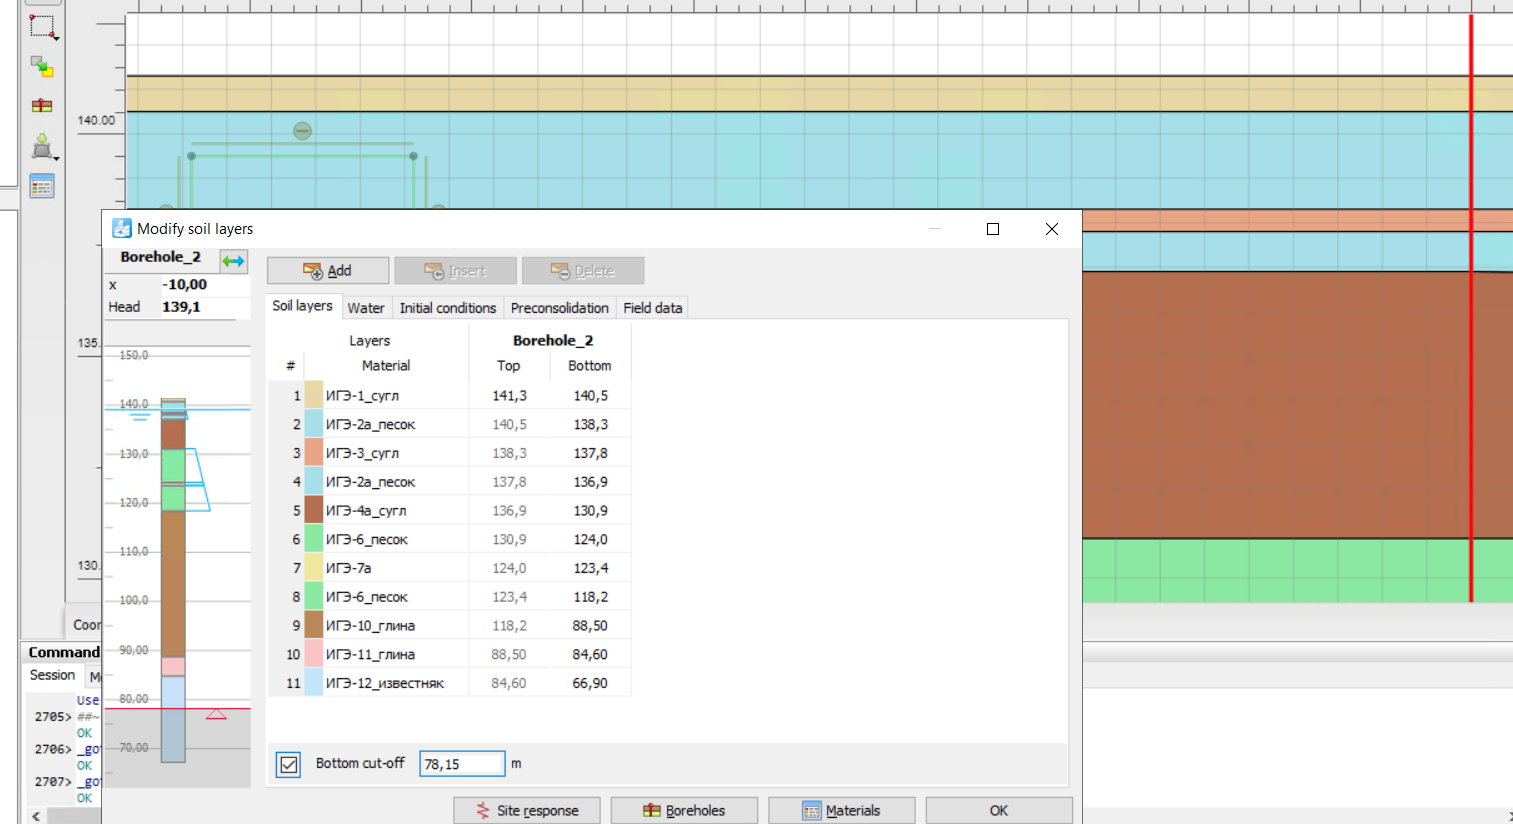Select the rectangular selection tool
This screenshot has height=824, width=1513.
tap(42, 27)
